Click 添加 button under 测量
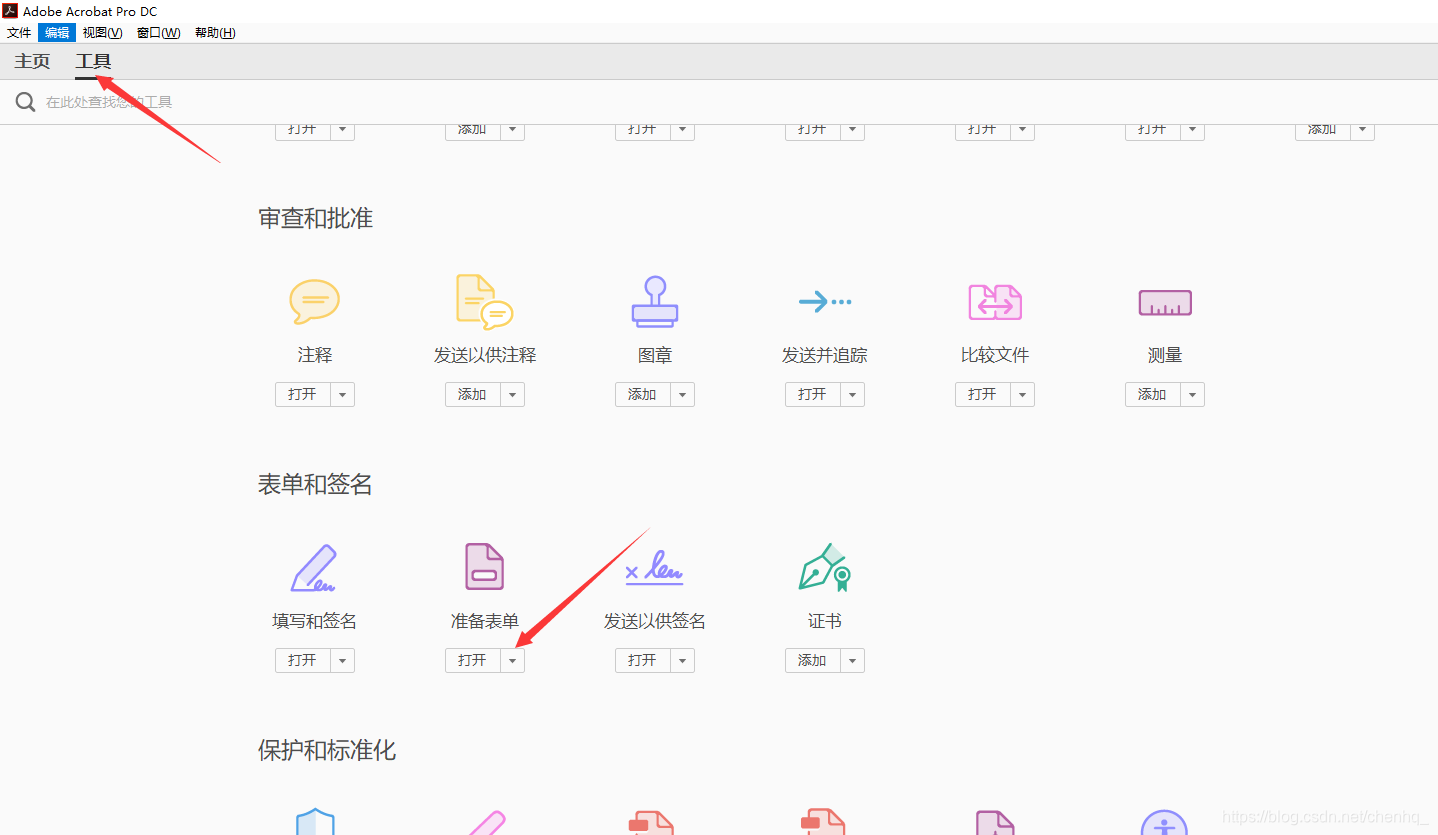This screenshot has width=1438, height=835. click(x=1153, y=394)
